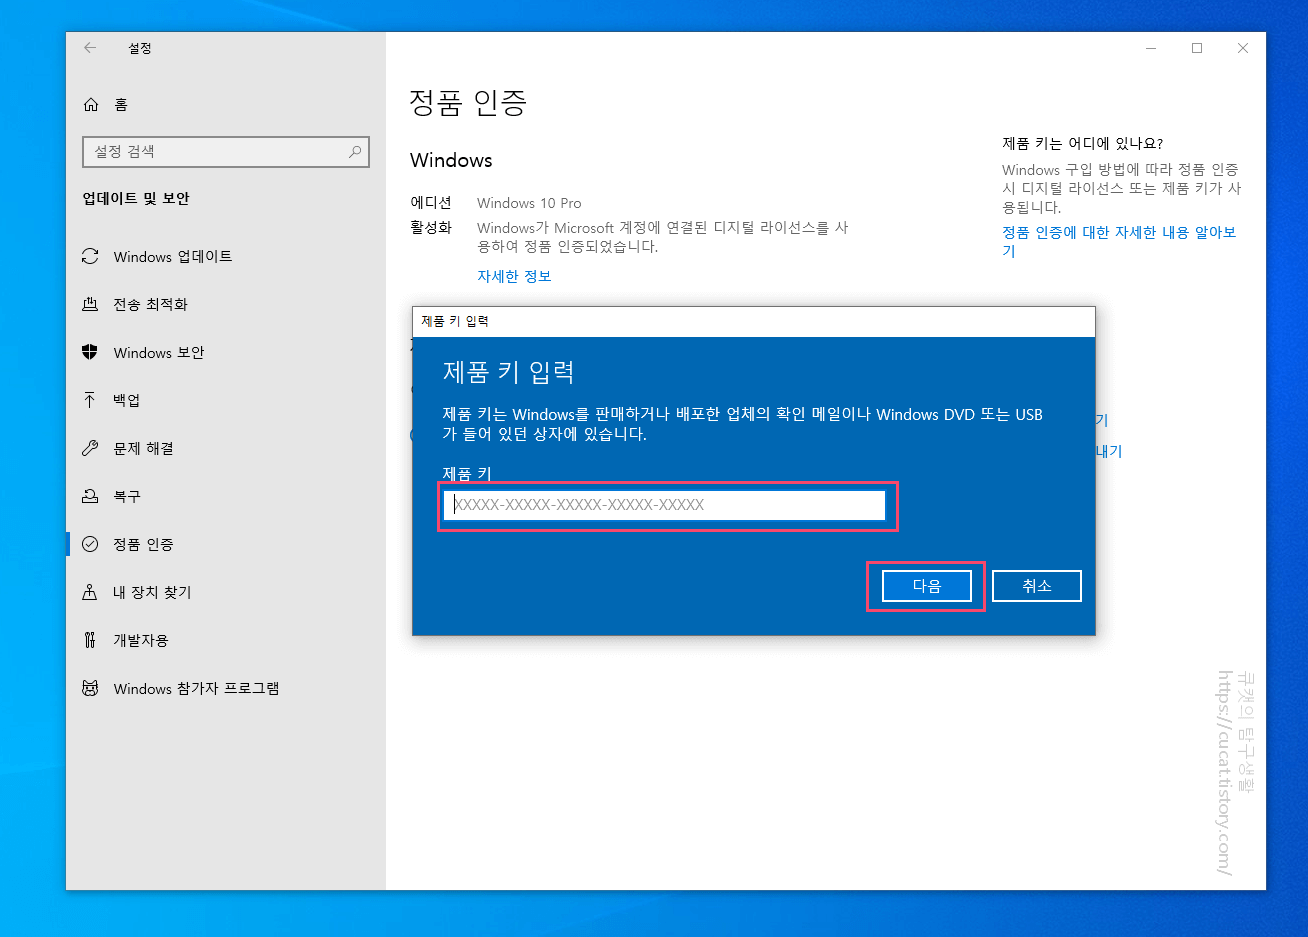Image resolution: width=1308 pixels, height=937 pixels.
Task: Open the 자세한 정보 link
Action: point(514,276)
